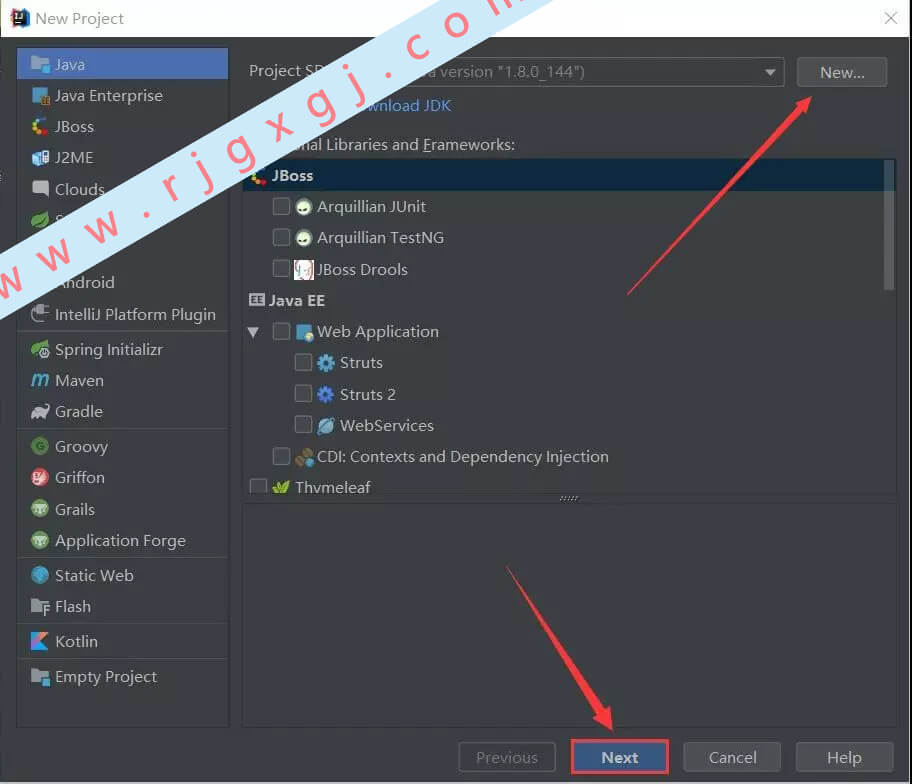Click the Gradle elephant icon

(40, 412)
